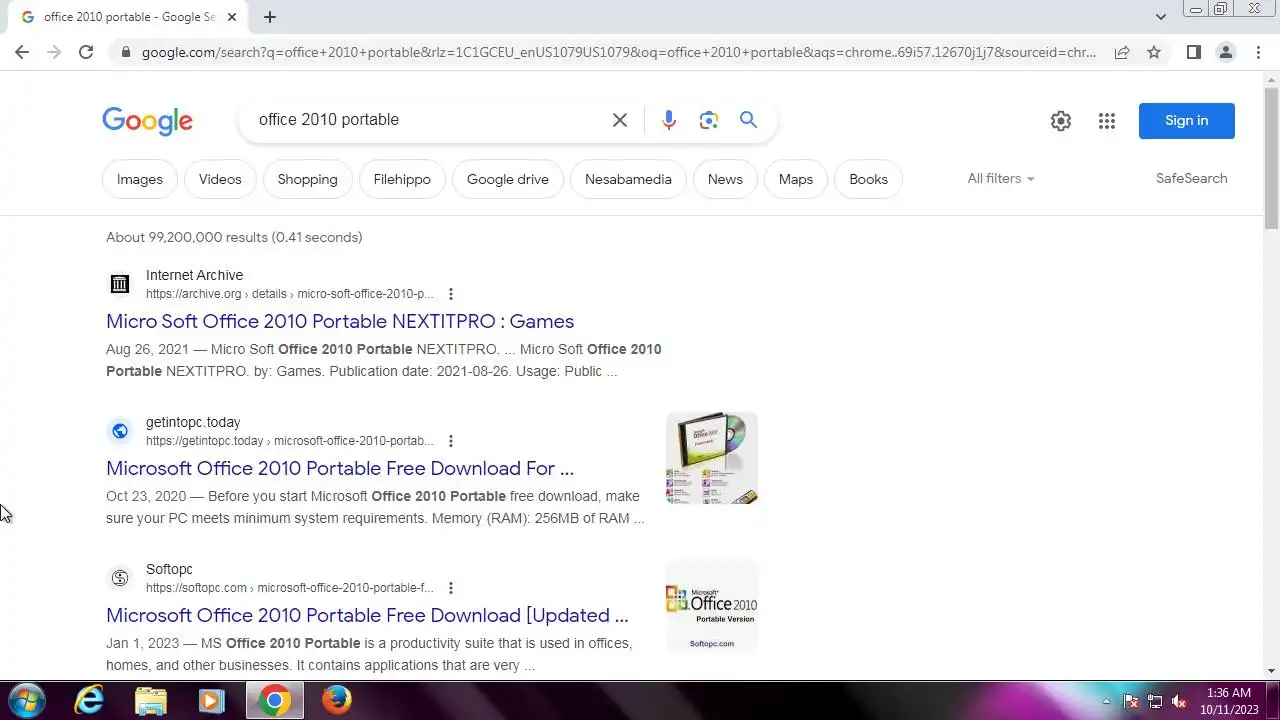The height and width of the screenshot is (720, 1280).
Task: Open Windows Media Player on taskbar
Action: (211, 700)
